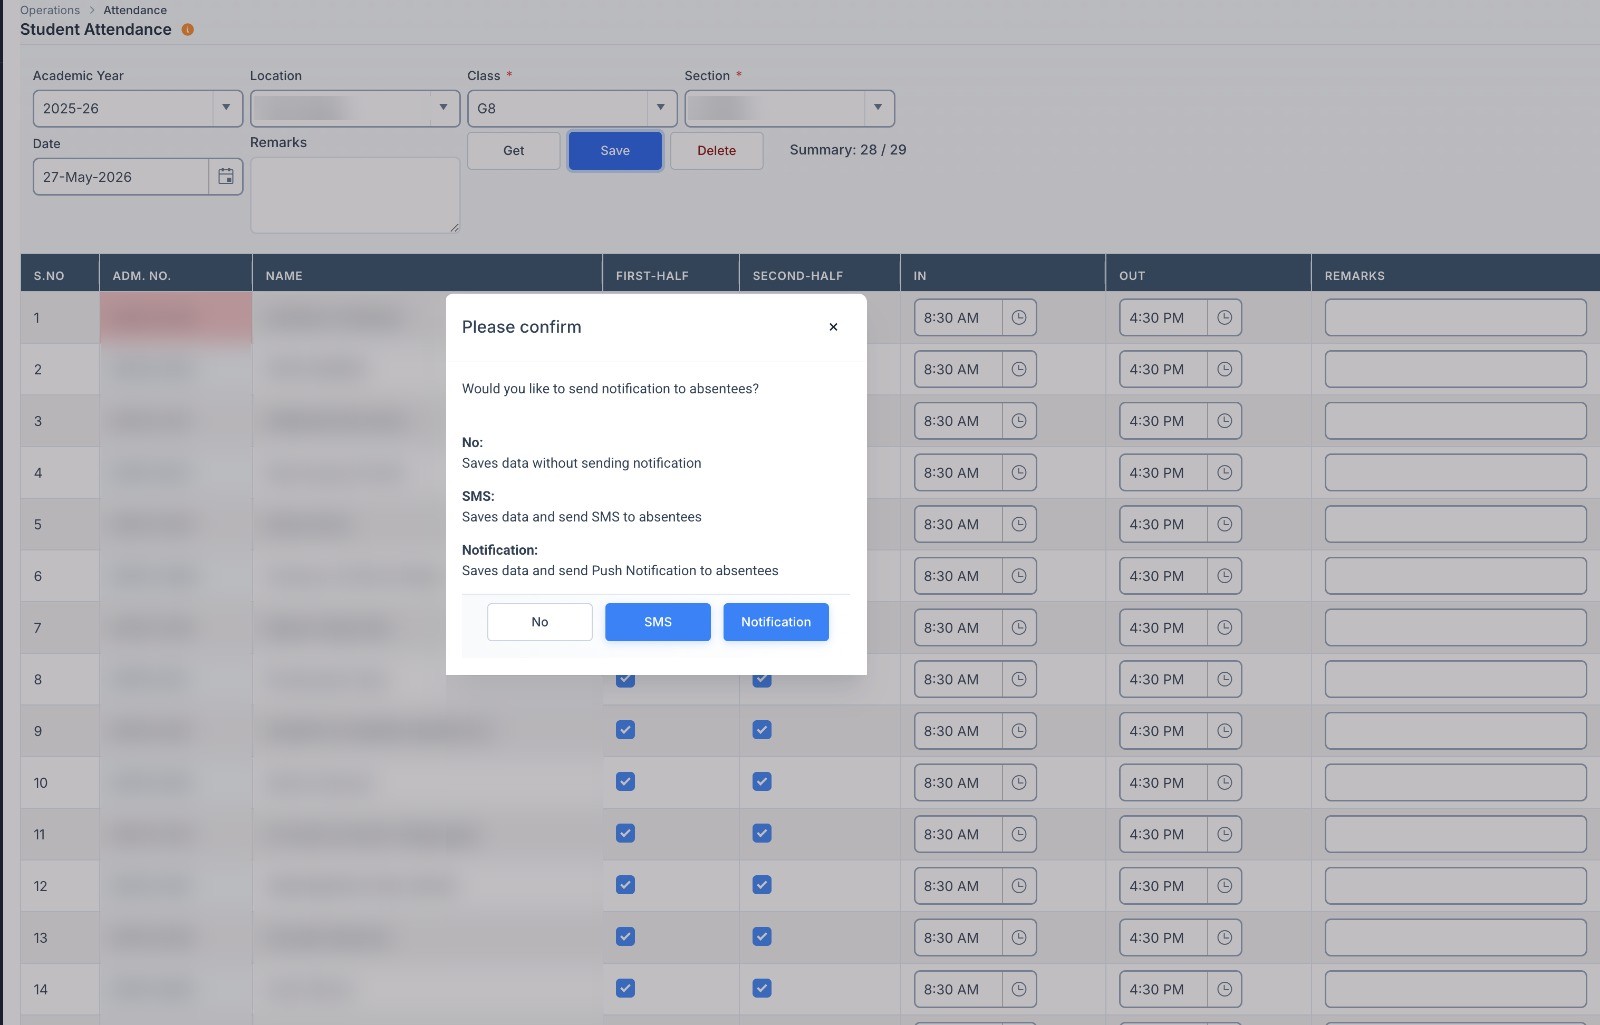Toggle First-Half checkbox for row 9
This screenshot has height=1025, width=1600.
[625, 730]
